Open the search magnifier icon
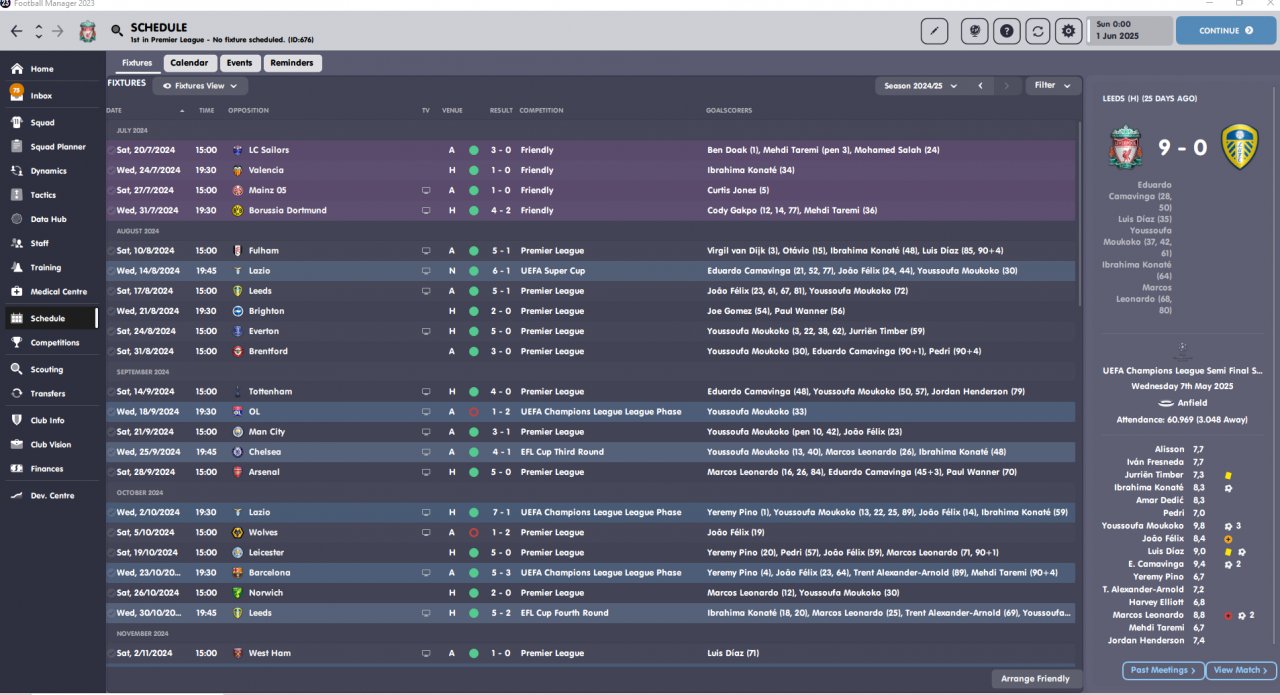The height and width of the screenshot is (695, 1280). 118,31
